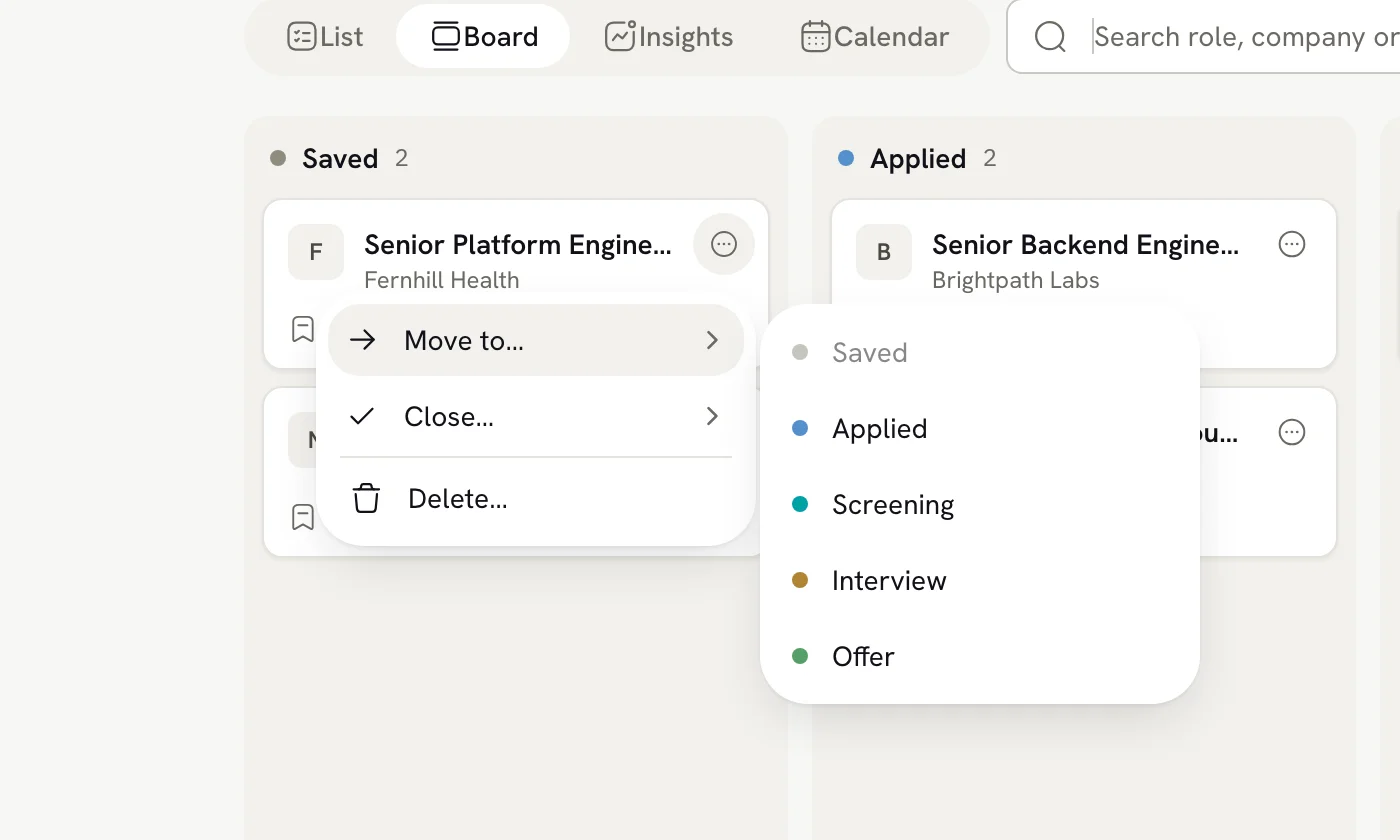Expand the Move to... submenu entry
This screenshot has width=1400, height=840.
coord(536,340)
